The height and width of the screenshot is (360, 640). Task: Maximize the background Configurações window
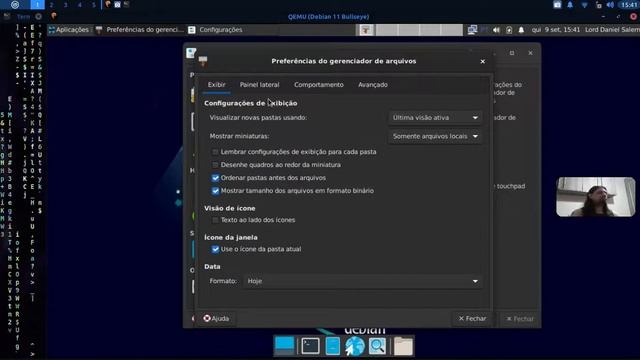click(x=512, y=53)
